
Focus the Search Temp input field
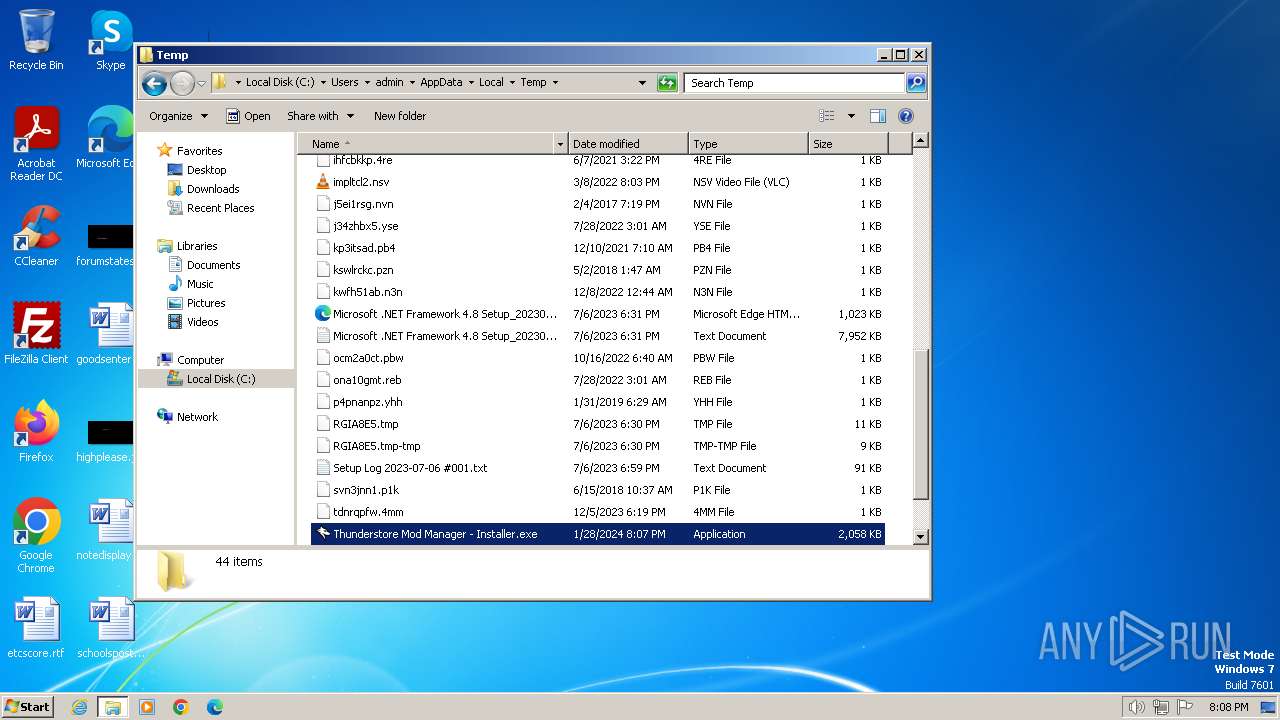795,83
